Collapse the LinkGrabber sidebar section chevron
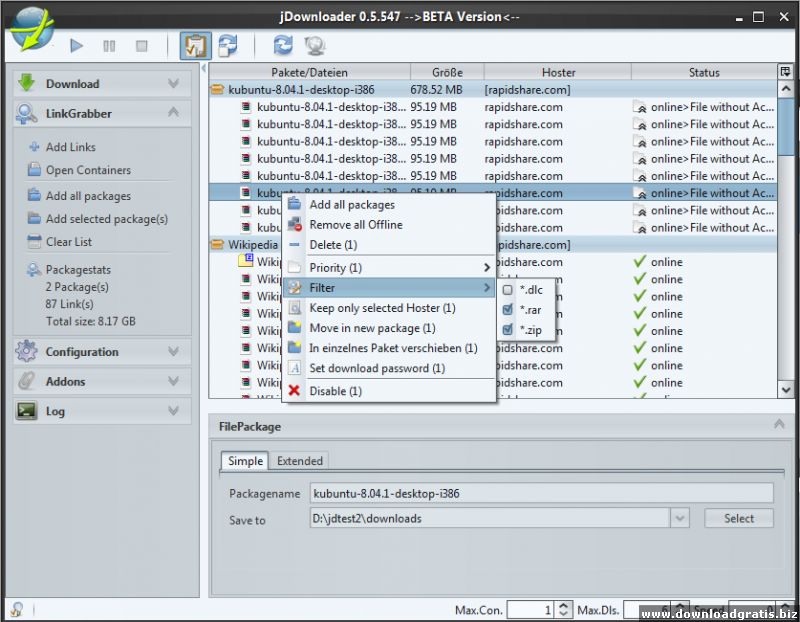Image resolution: width=800 pixels, height=622 pixels. (x=173, y=112)
